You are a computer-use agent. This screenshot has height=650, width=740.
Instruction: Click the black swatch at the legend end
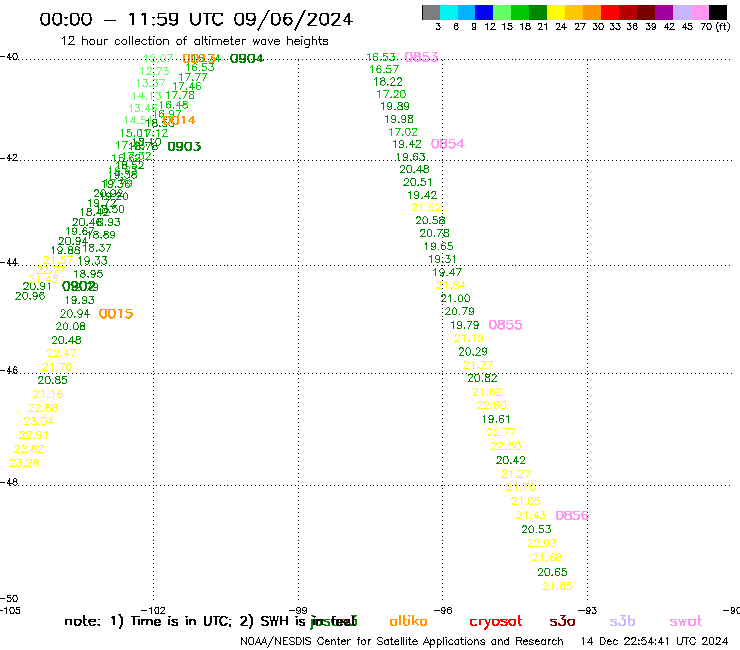717,12
